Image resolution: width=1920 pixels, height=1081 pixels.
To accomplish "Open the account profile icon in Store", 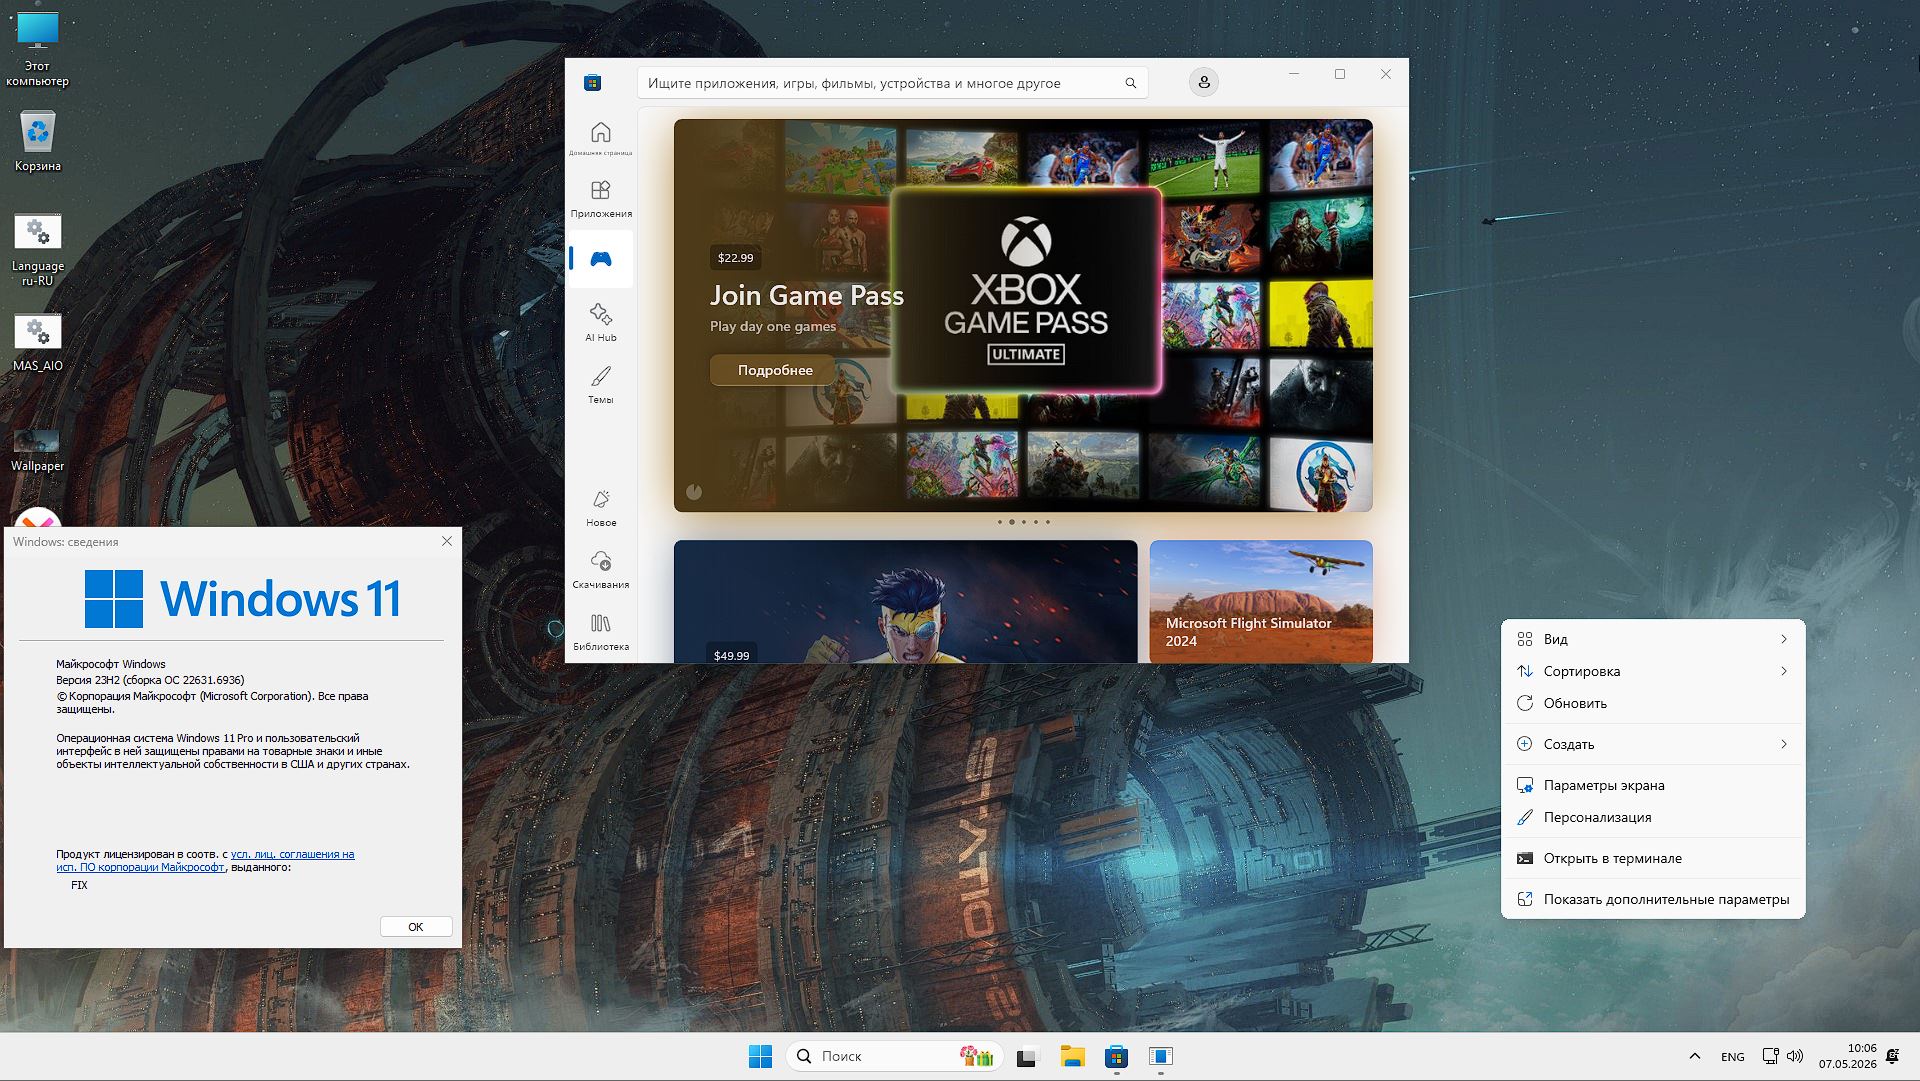I will (x=1204, y=82).
